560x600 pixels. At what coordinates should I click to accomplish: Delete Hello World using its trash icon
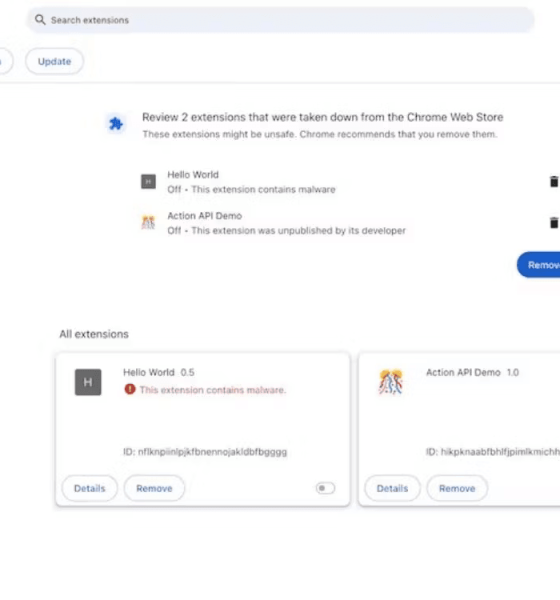(554, 181)
